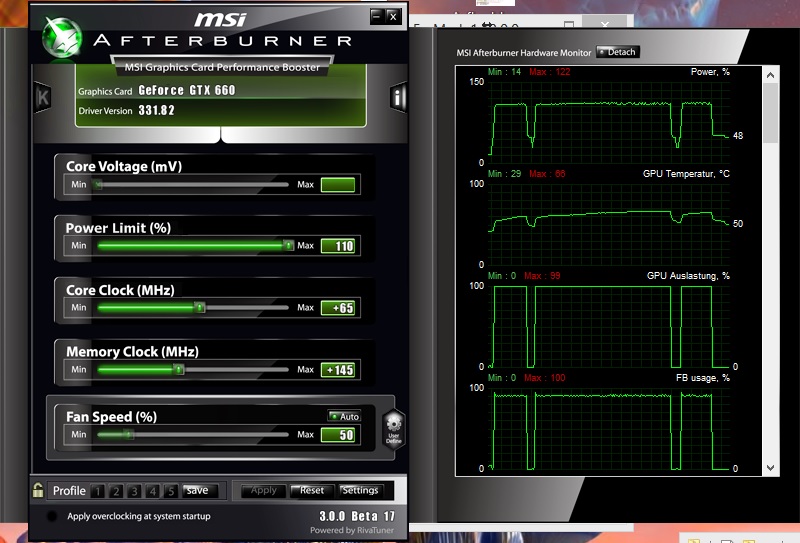Viewport: 800px width, 543px height.
Task: Click the Memory Clock slider handle
Action: pos(179,369)
